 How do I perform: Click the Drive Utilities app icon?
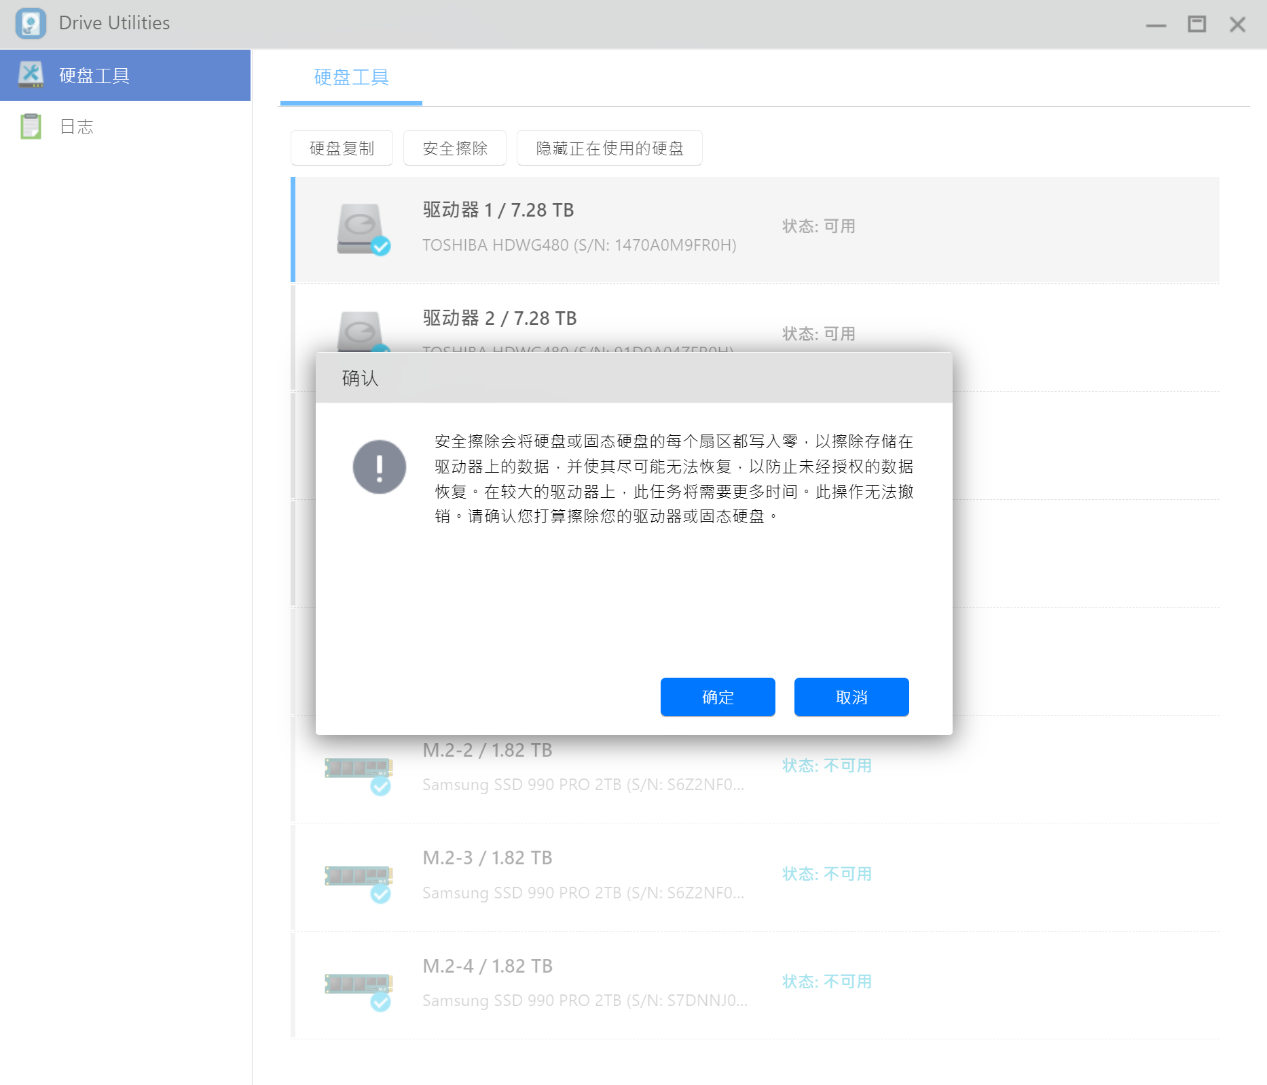31,23
